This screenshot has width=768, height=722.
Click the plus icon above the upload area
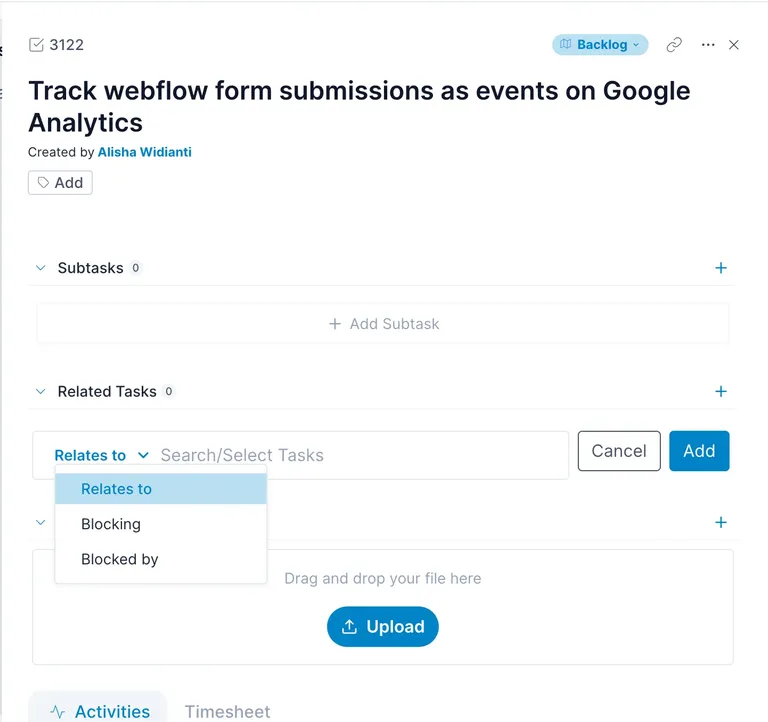click(721, 523)
